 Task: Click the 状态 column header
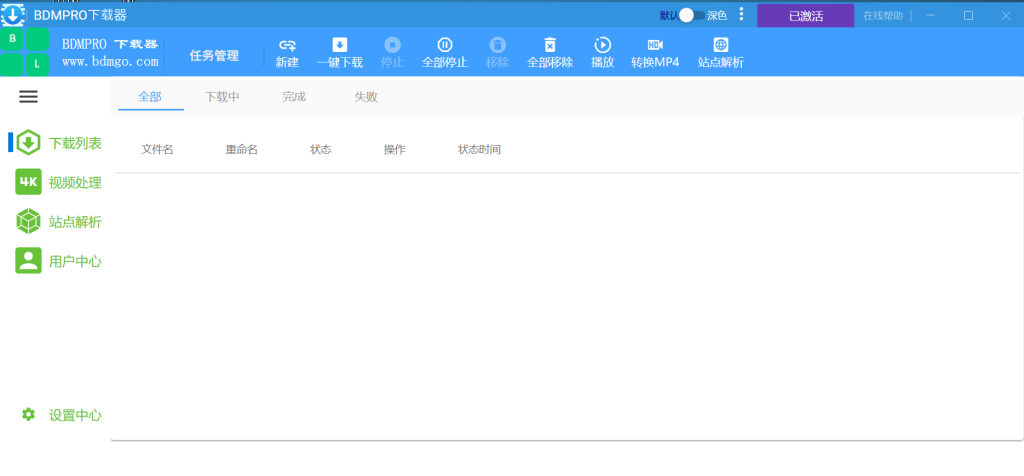coord(321,150)
